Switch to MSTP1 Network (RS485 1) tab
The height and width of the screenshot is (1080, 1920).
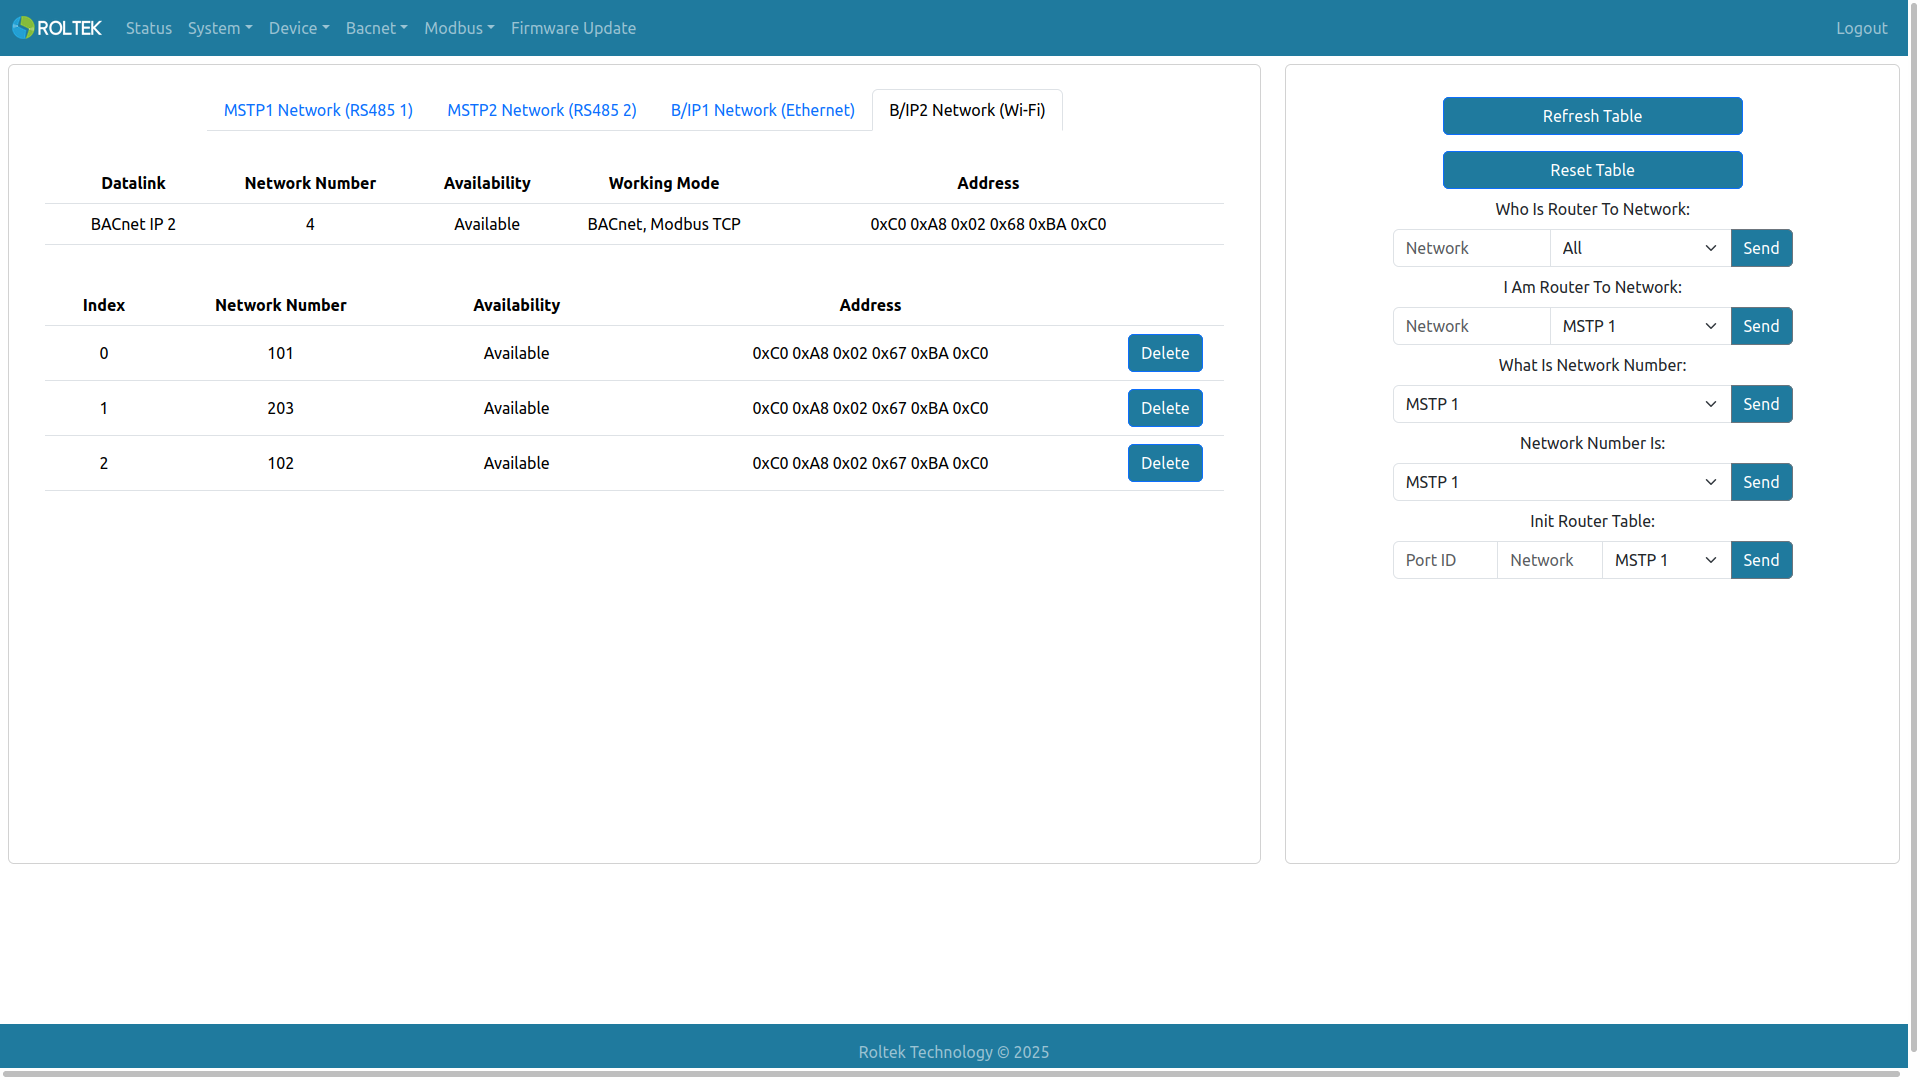[318, 110]
